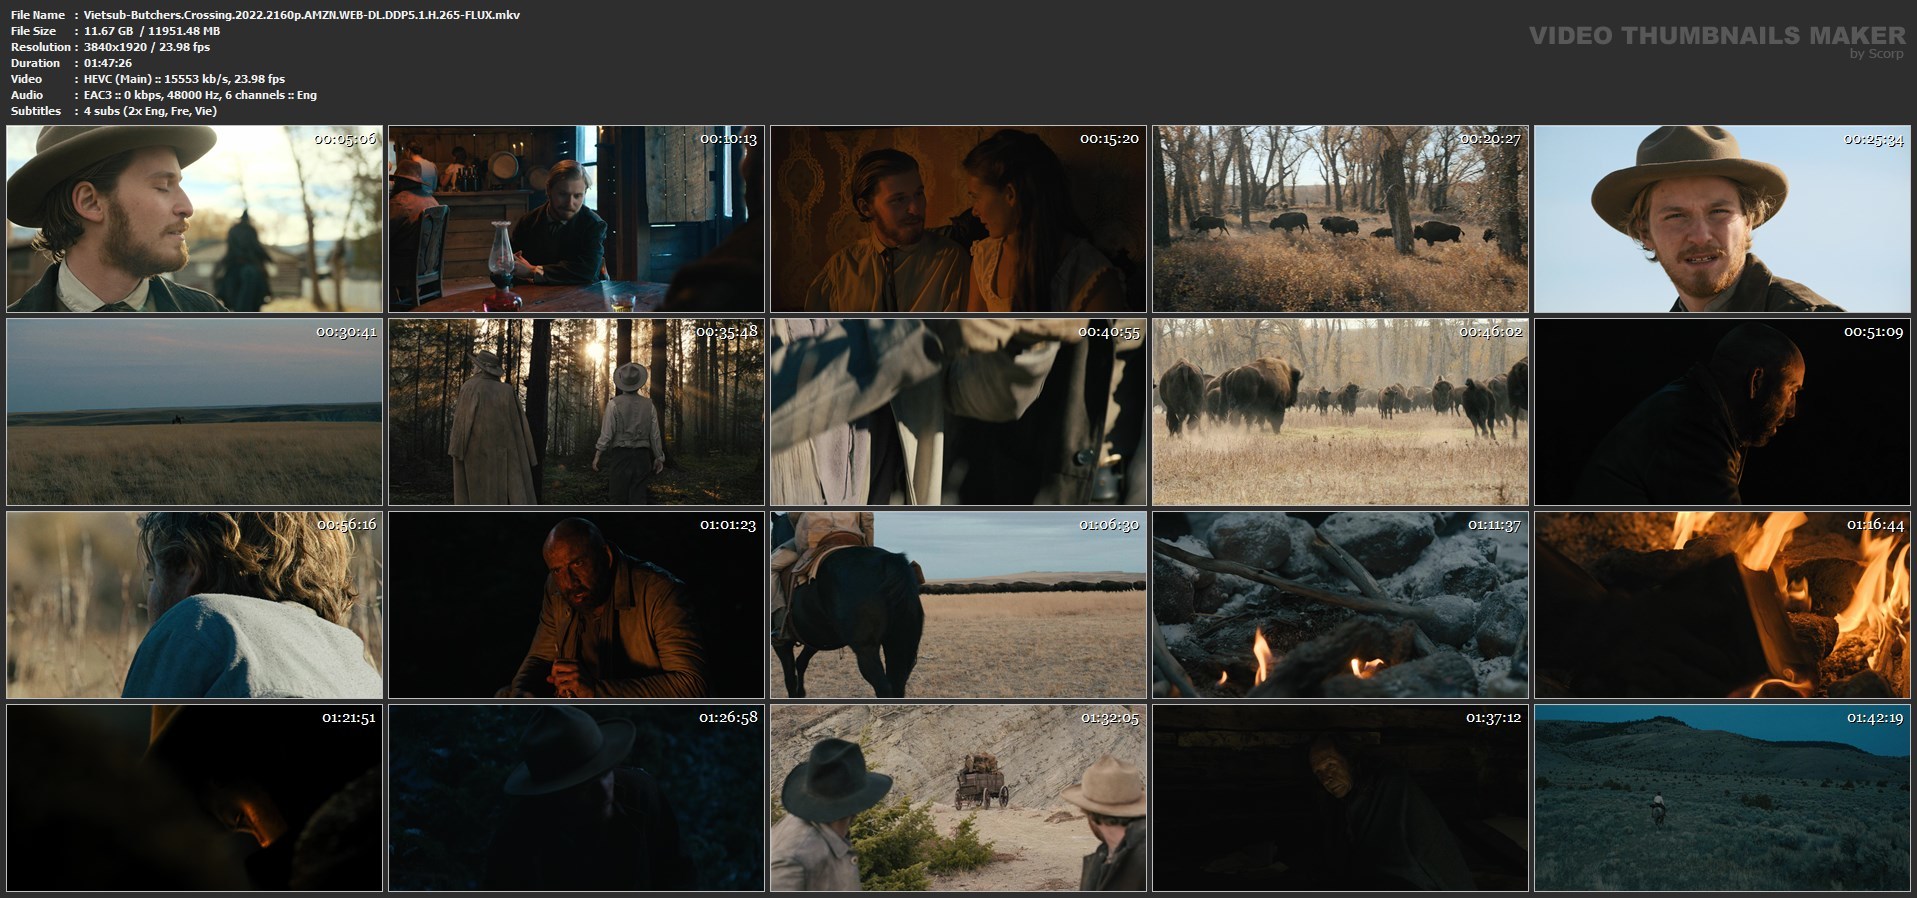
Task: Open the campfire man frame at 01:01:23
Action: [x=576, y=605]
